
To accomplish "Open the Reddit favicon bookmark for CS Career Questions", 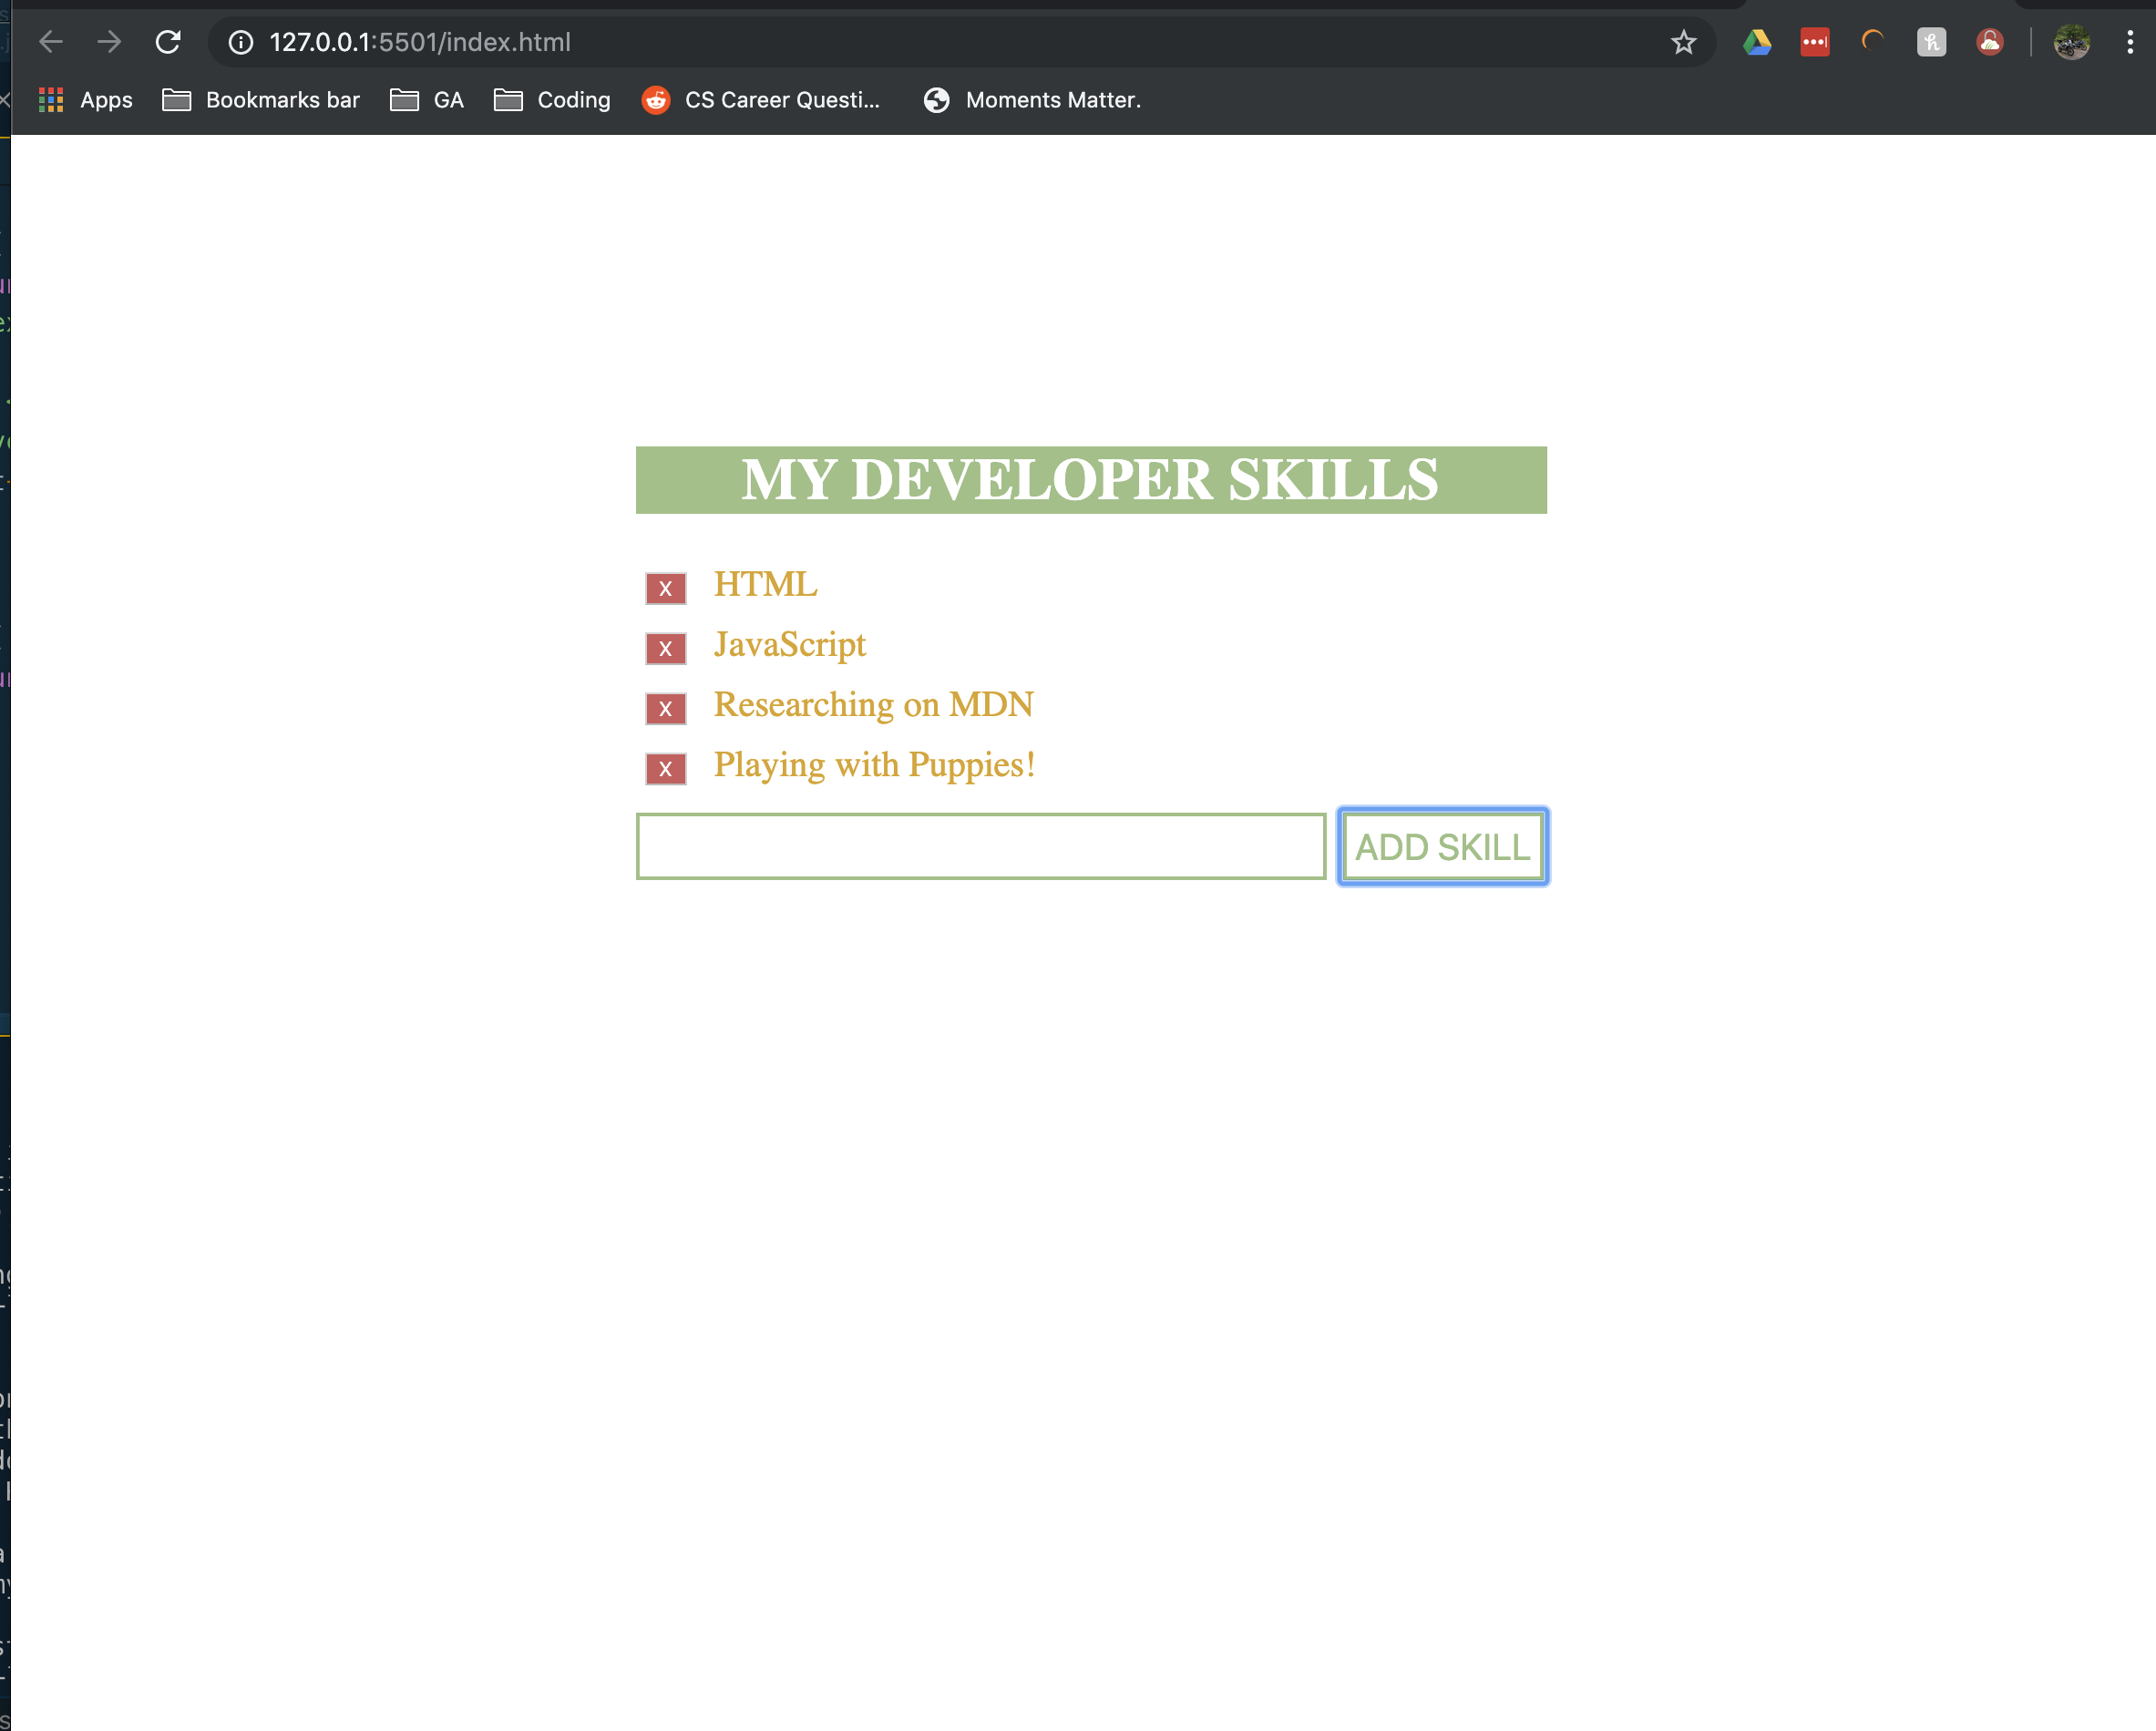I will (657, 100).
